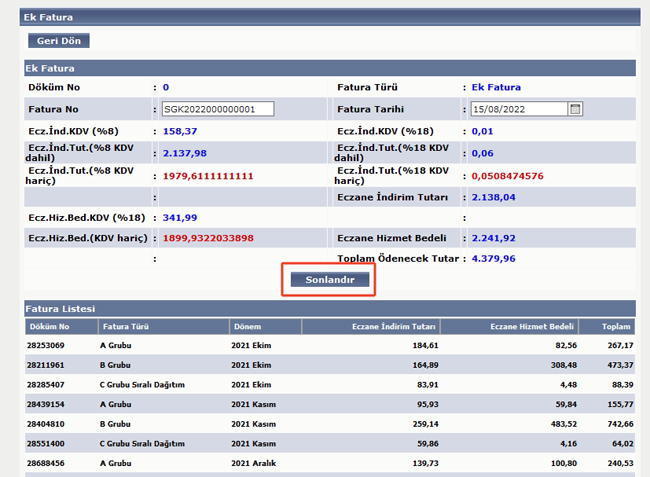Sort by Döküm No column header
650x477 pixels.
coord(61,327)
